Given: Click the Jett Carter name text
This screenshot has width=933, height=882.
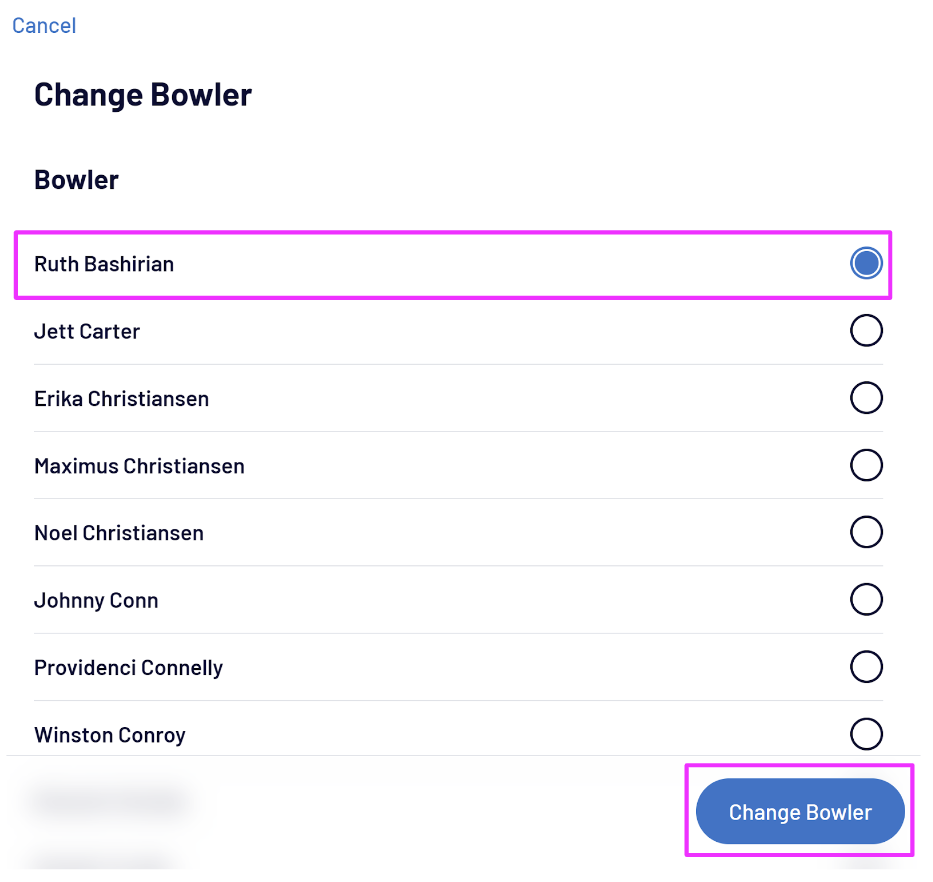Looking at the screenshot, I should (x=87, y=331).
